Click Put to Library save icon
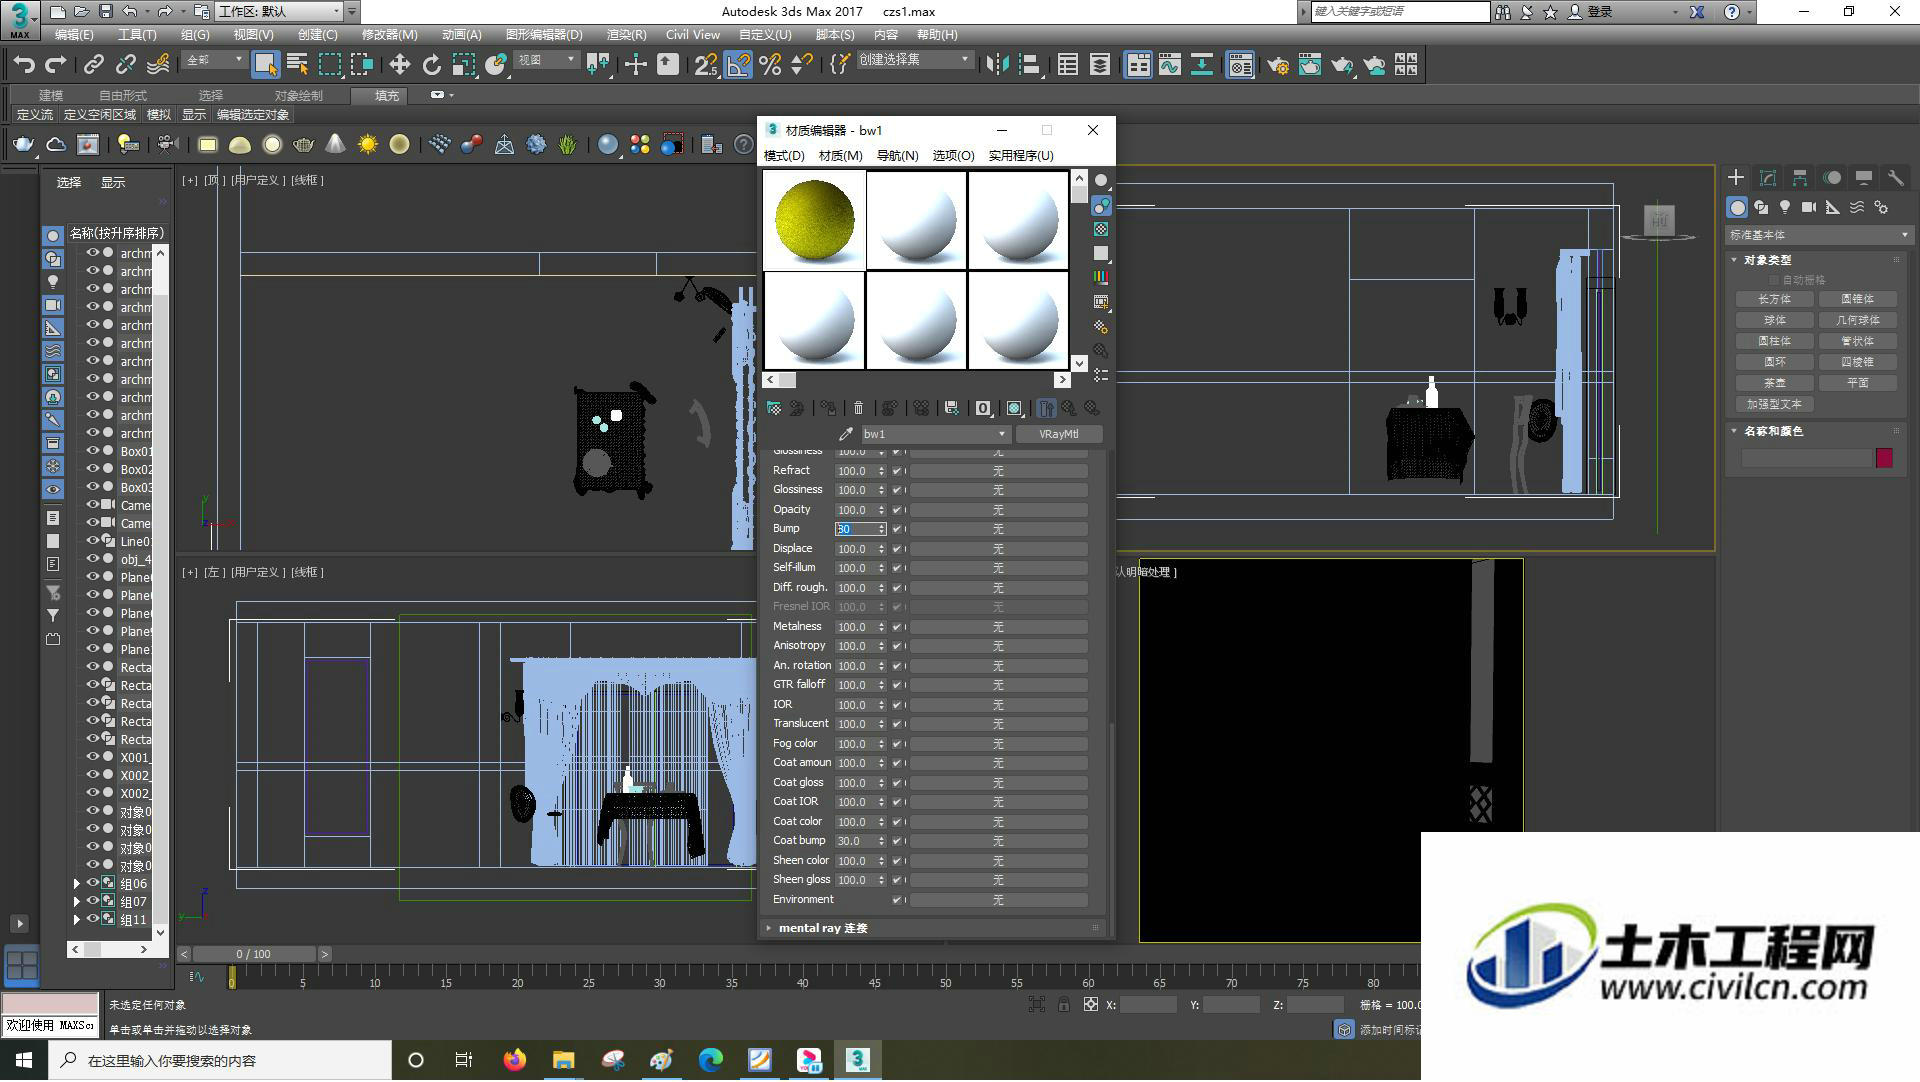 point(951,408)
